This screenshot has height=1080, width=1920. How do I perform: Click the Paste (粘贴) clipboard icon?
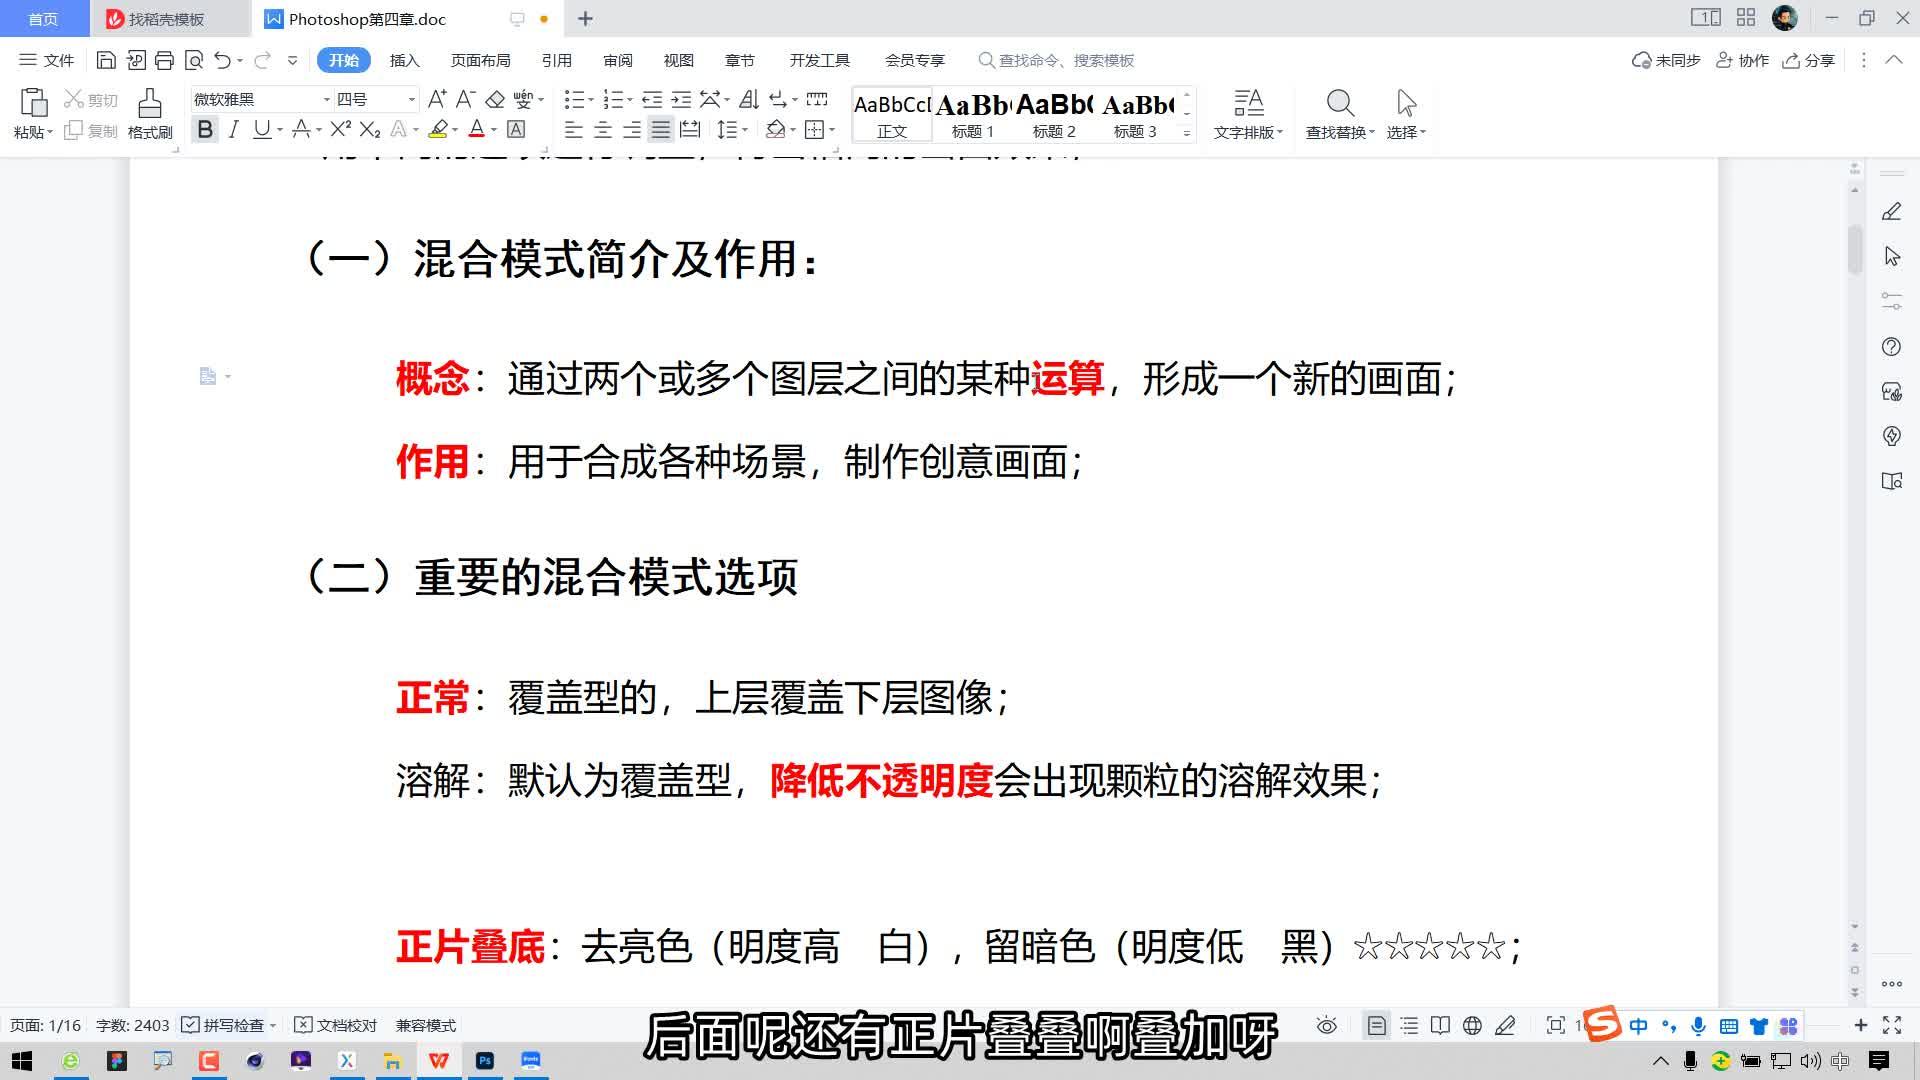click(33, 103)
